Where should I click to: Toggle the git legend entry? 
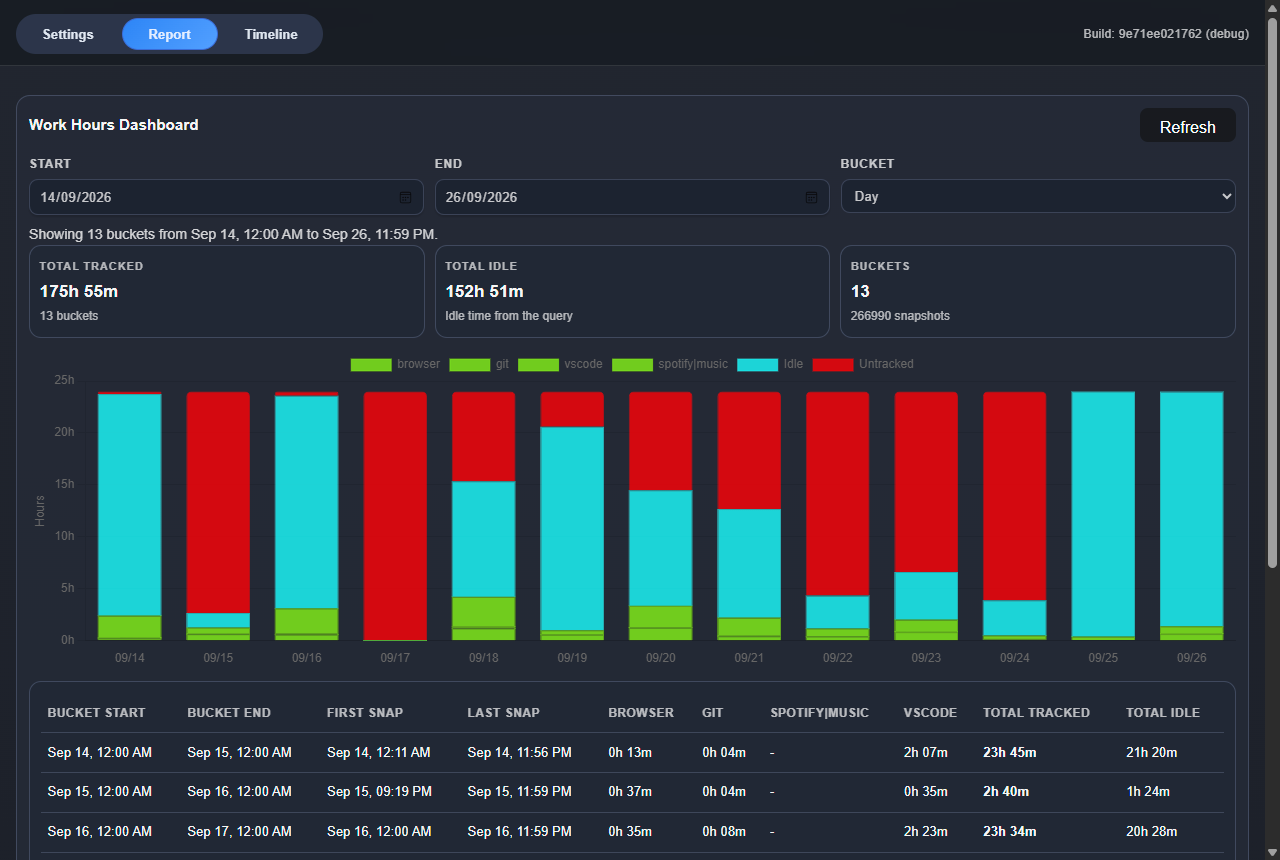click(479, 364)
